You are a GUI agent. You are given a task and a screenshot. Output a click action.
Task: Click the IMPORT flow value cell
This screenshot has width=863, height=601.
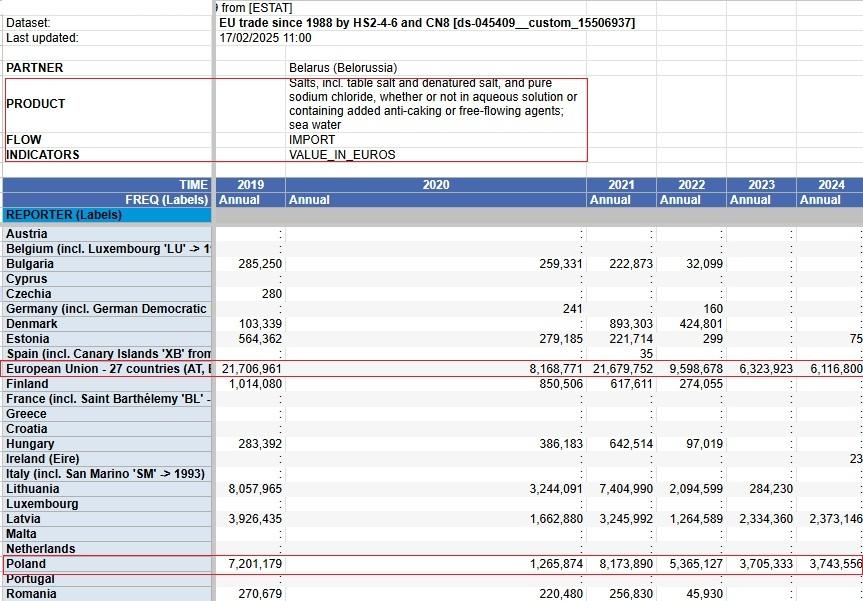click(x=436, y=140)
